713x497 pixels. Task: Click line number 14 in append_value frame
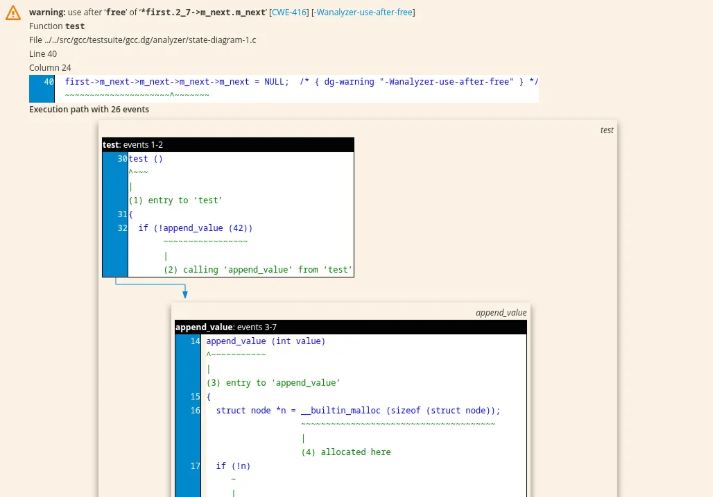pos(195,341)
